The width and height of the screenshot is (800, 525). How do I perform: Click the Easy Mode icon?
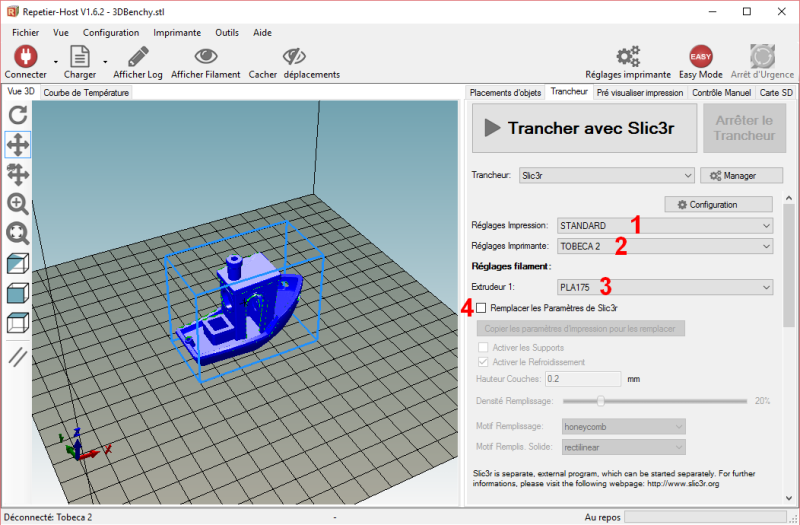(701, 56)
